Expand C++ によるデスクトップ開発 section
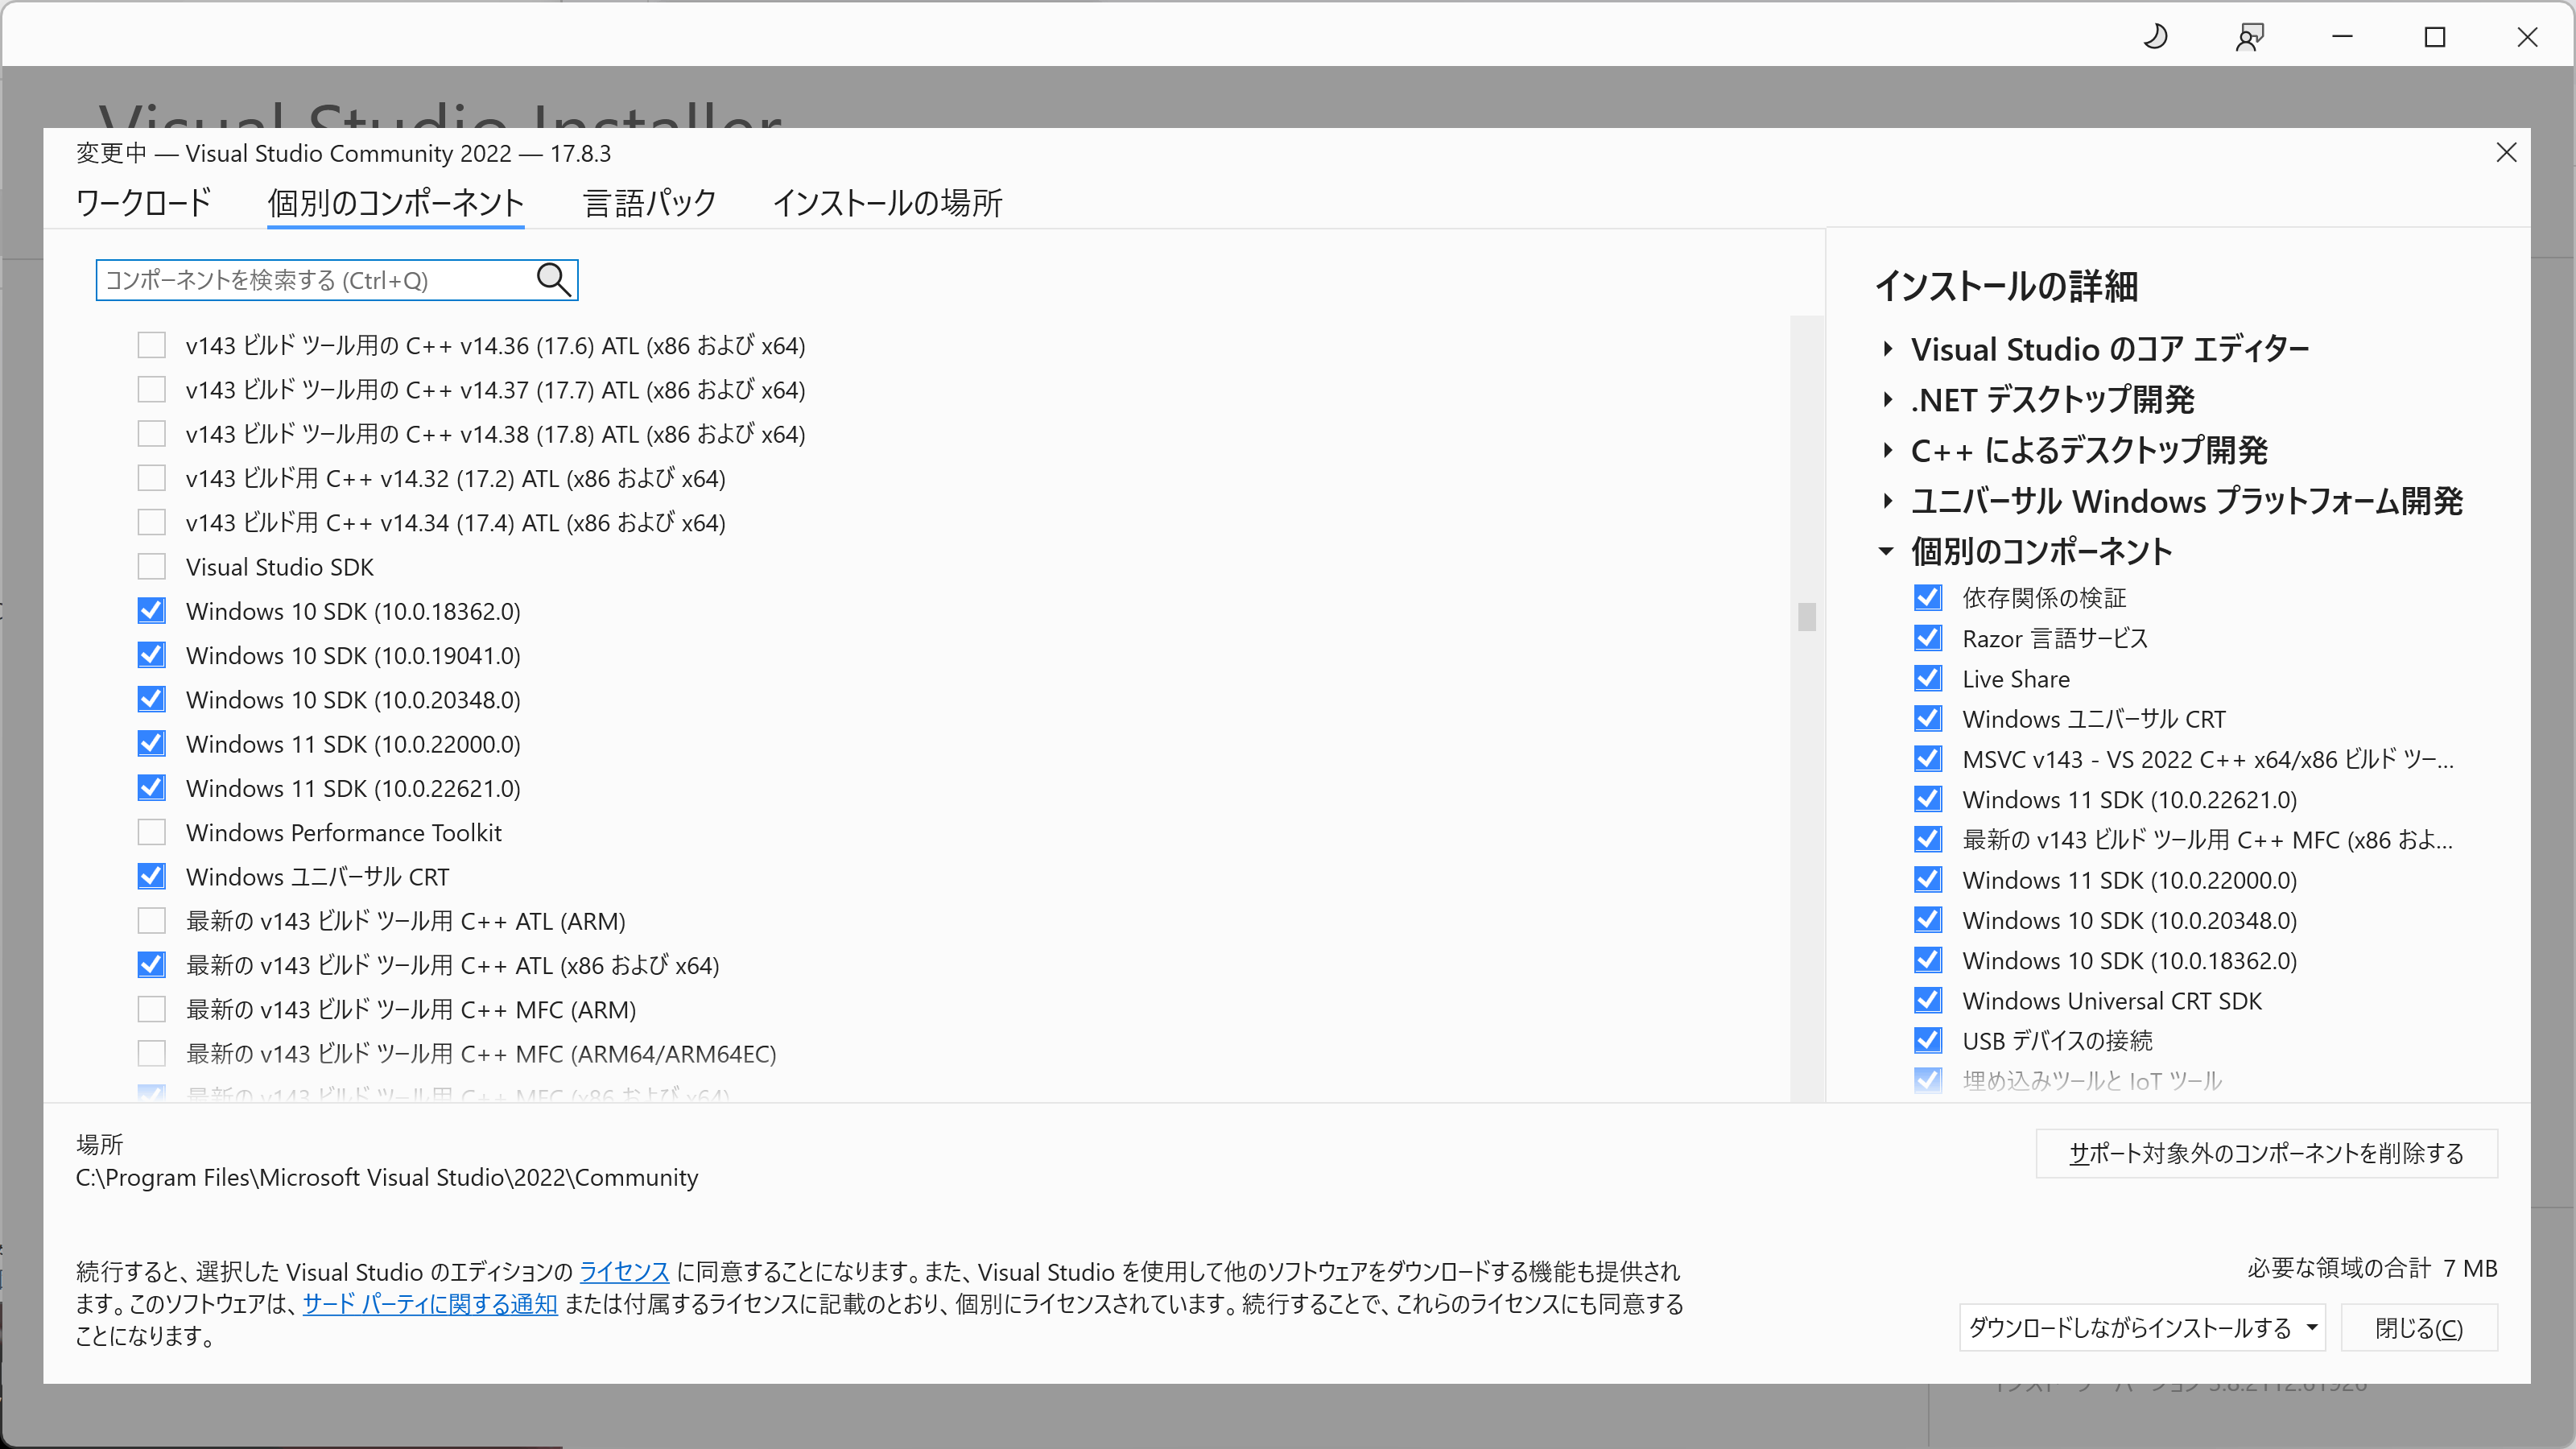Image resolution: width=2576 pixels, height=1449 pixels. point(1887,450)
